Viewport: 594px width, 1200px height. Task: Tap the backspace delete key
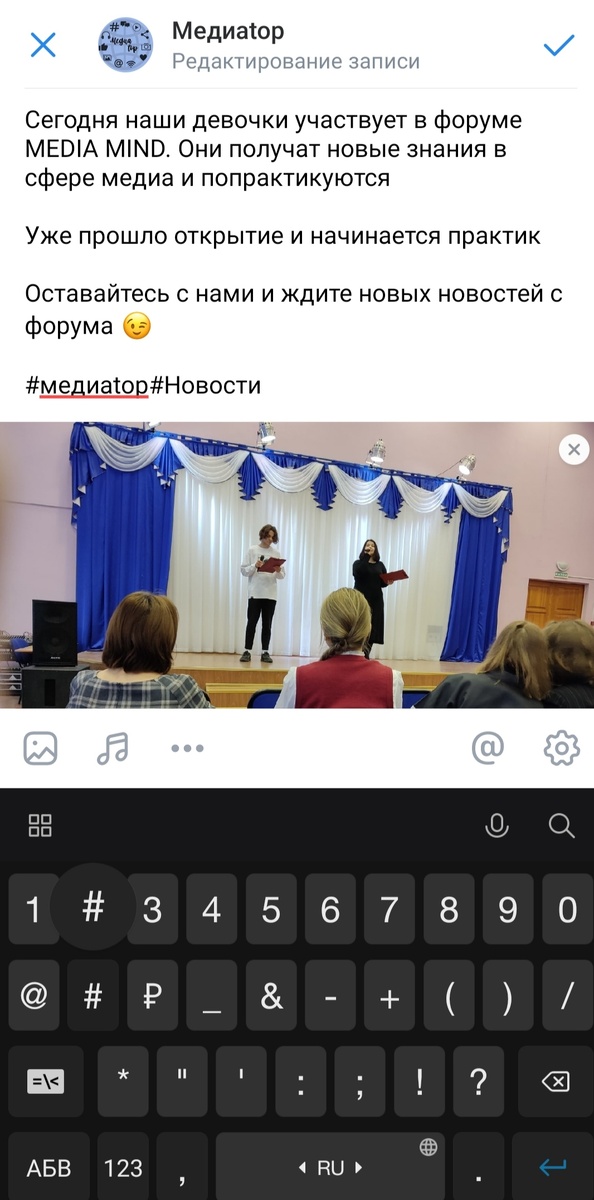(556, 1082)
